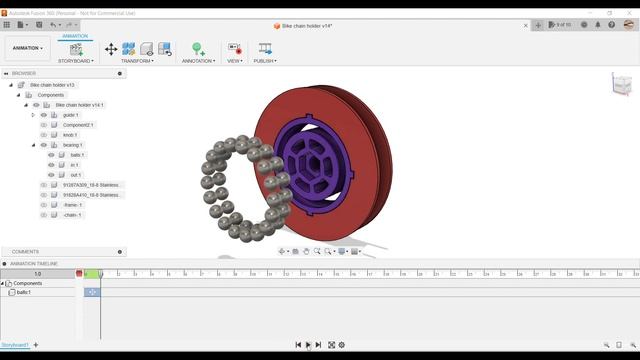Click the Publish video icon
This screenshot has width=640, height=360.
pos(265,49)
